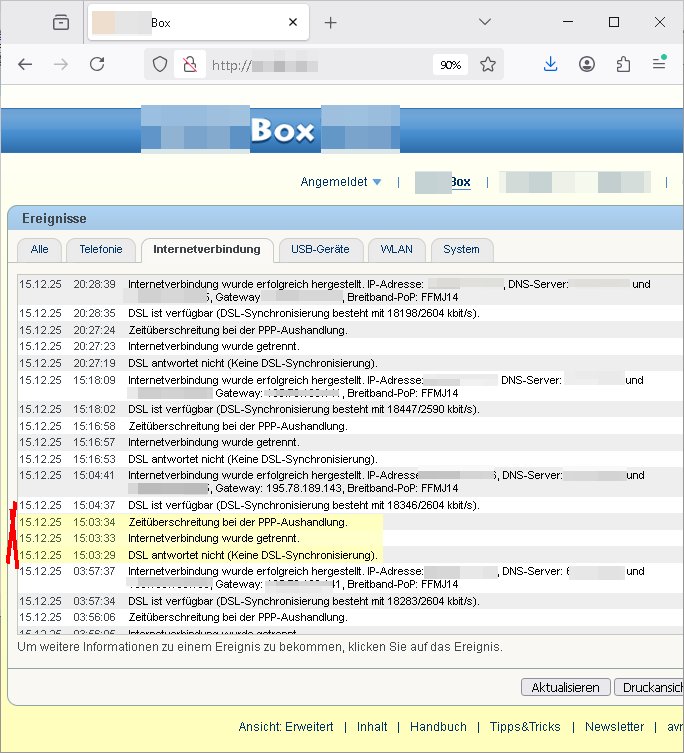Open a new browser tab
The image size is (684, 753).
pyautogui.click(x=331, y=22)
